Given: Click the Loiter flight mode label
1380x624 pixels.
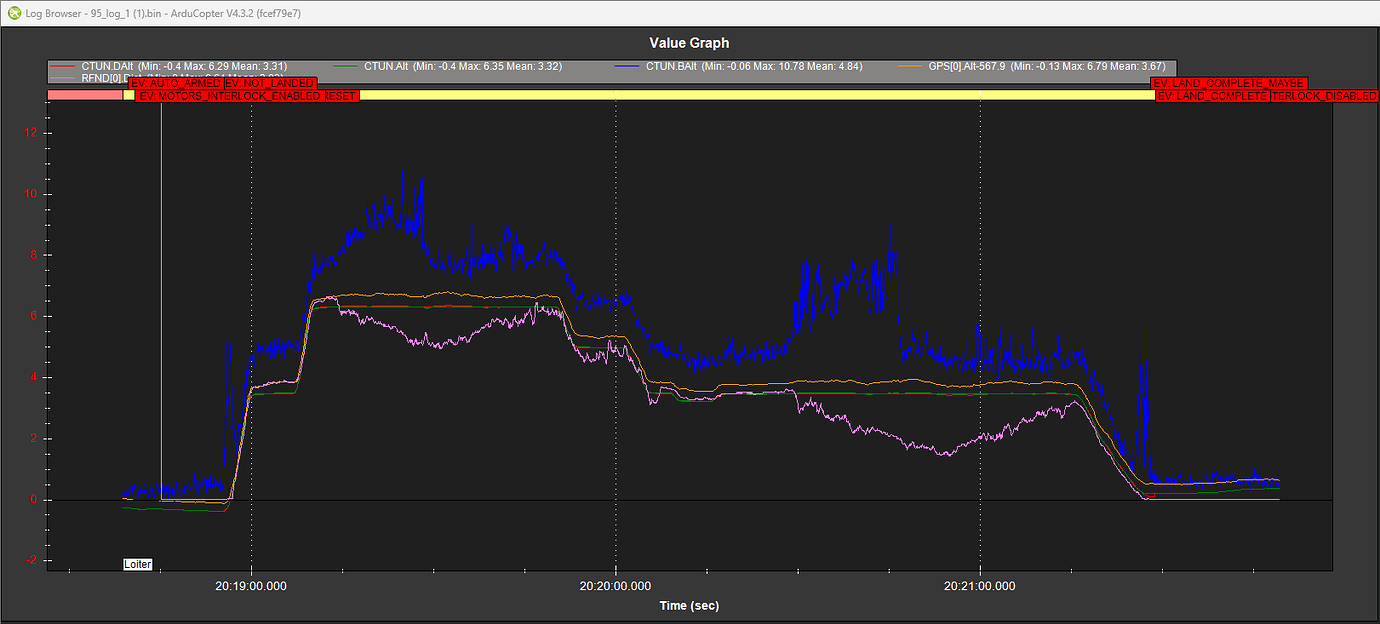Looking at the screenshot, I should (x=138, y=564).
